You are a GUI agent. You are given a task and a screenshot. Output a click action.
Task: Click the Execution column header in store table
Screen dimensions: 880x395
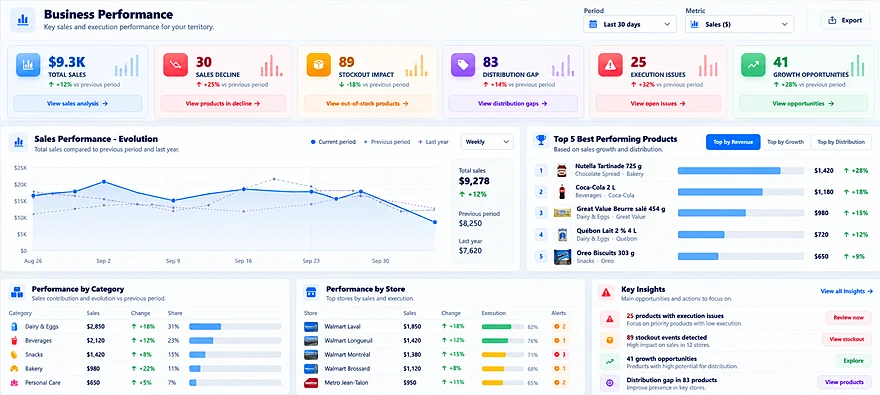[x=493, y=313]
